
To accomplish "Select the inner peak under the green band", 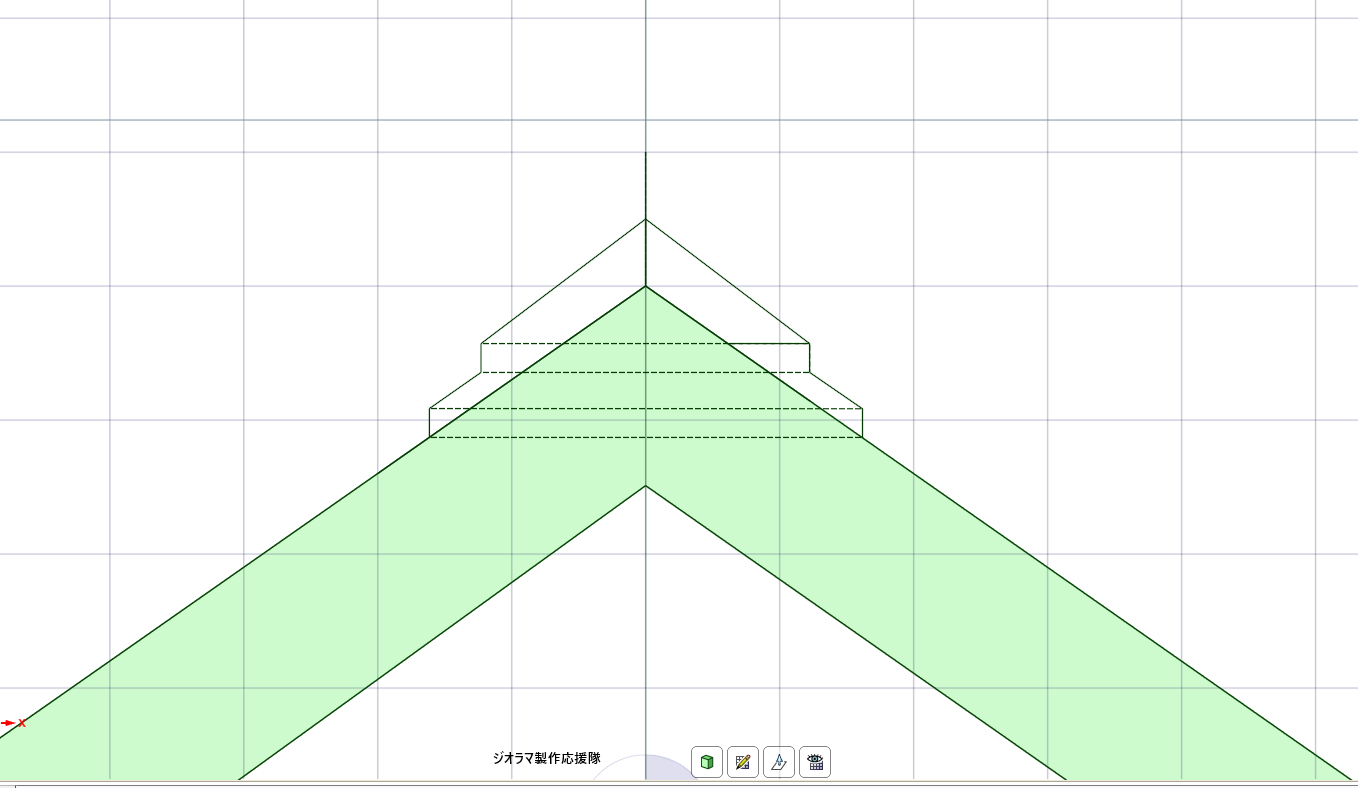I will pyautogui.click(x=645, y=486).
